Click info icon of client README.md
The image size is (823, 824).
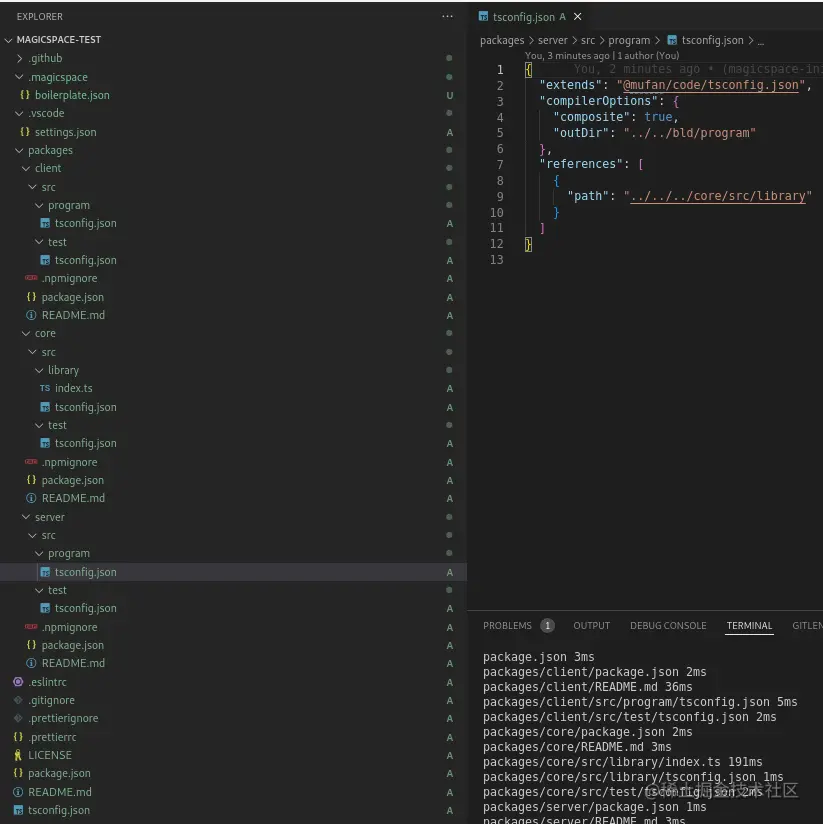pos(32,315)
